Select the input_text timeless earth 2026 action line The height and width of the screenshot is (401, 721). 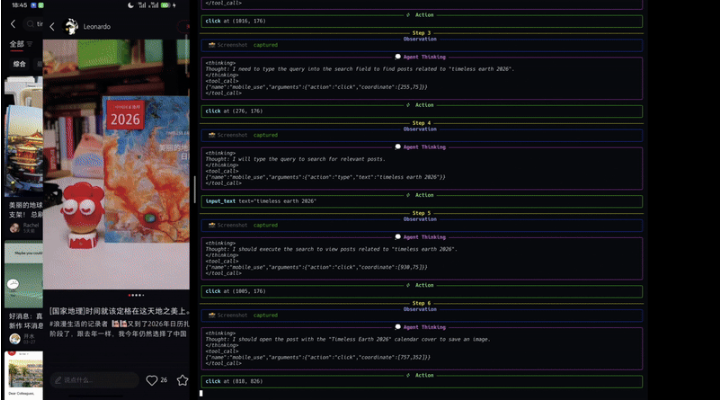[x=261, y=201]
